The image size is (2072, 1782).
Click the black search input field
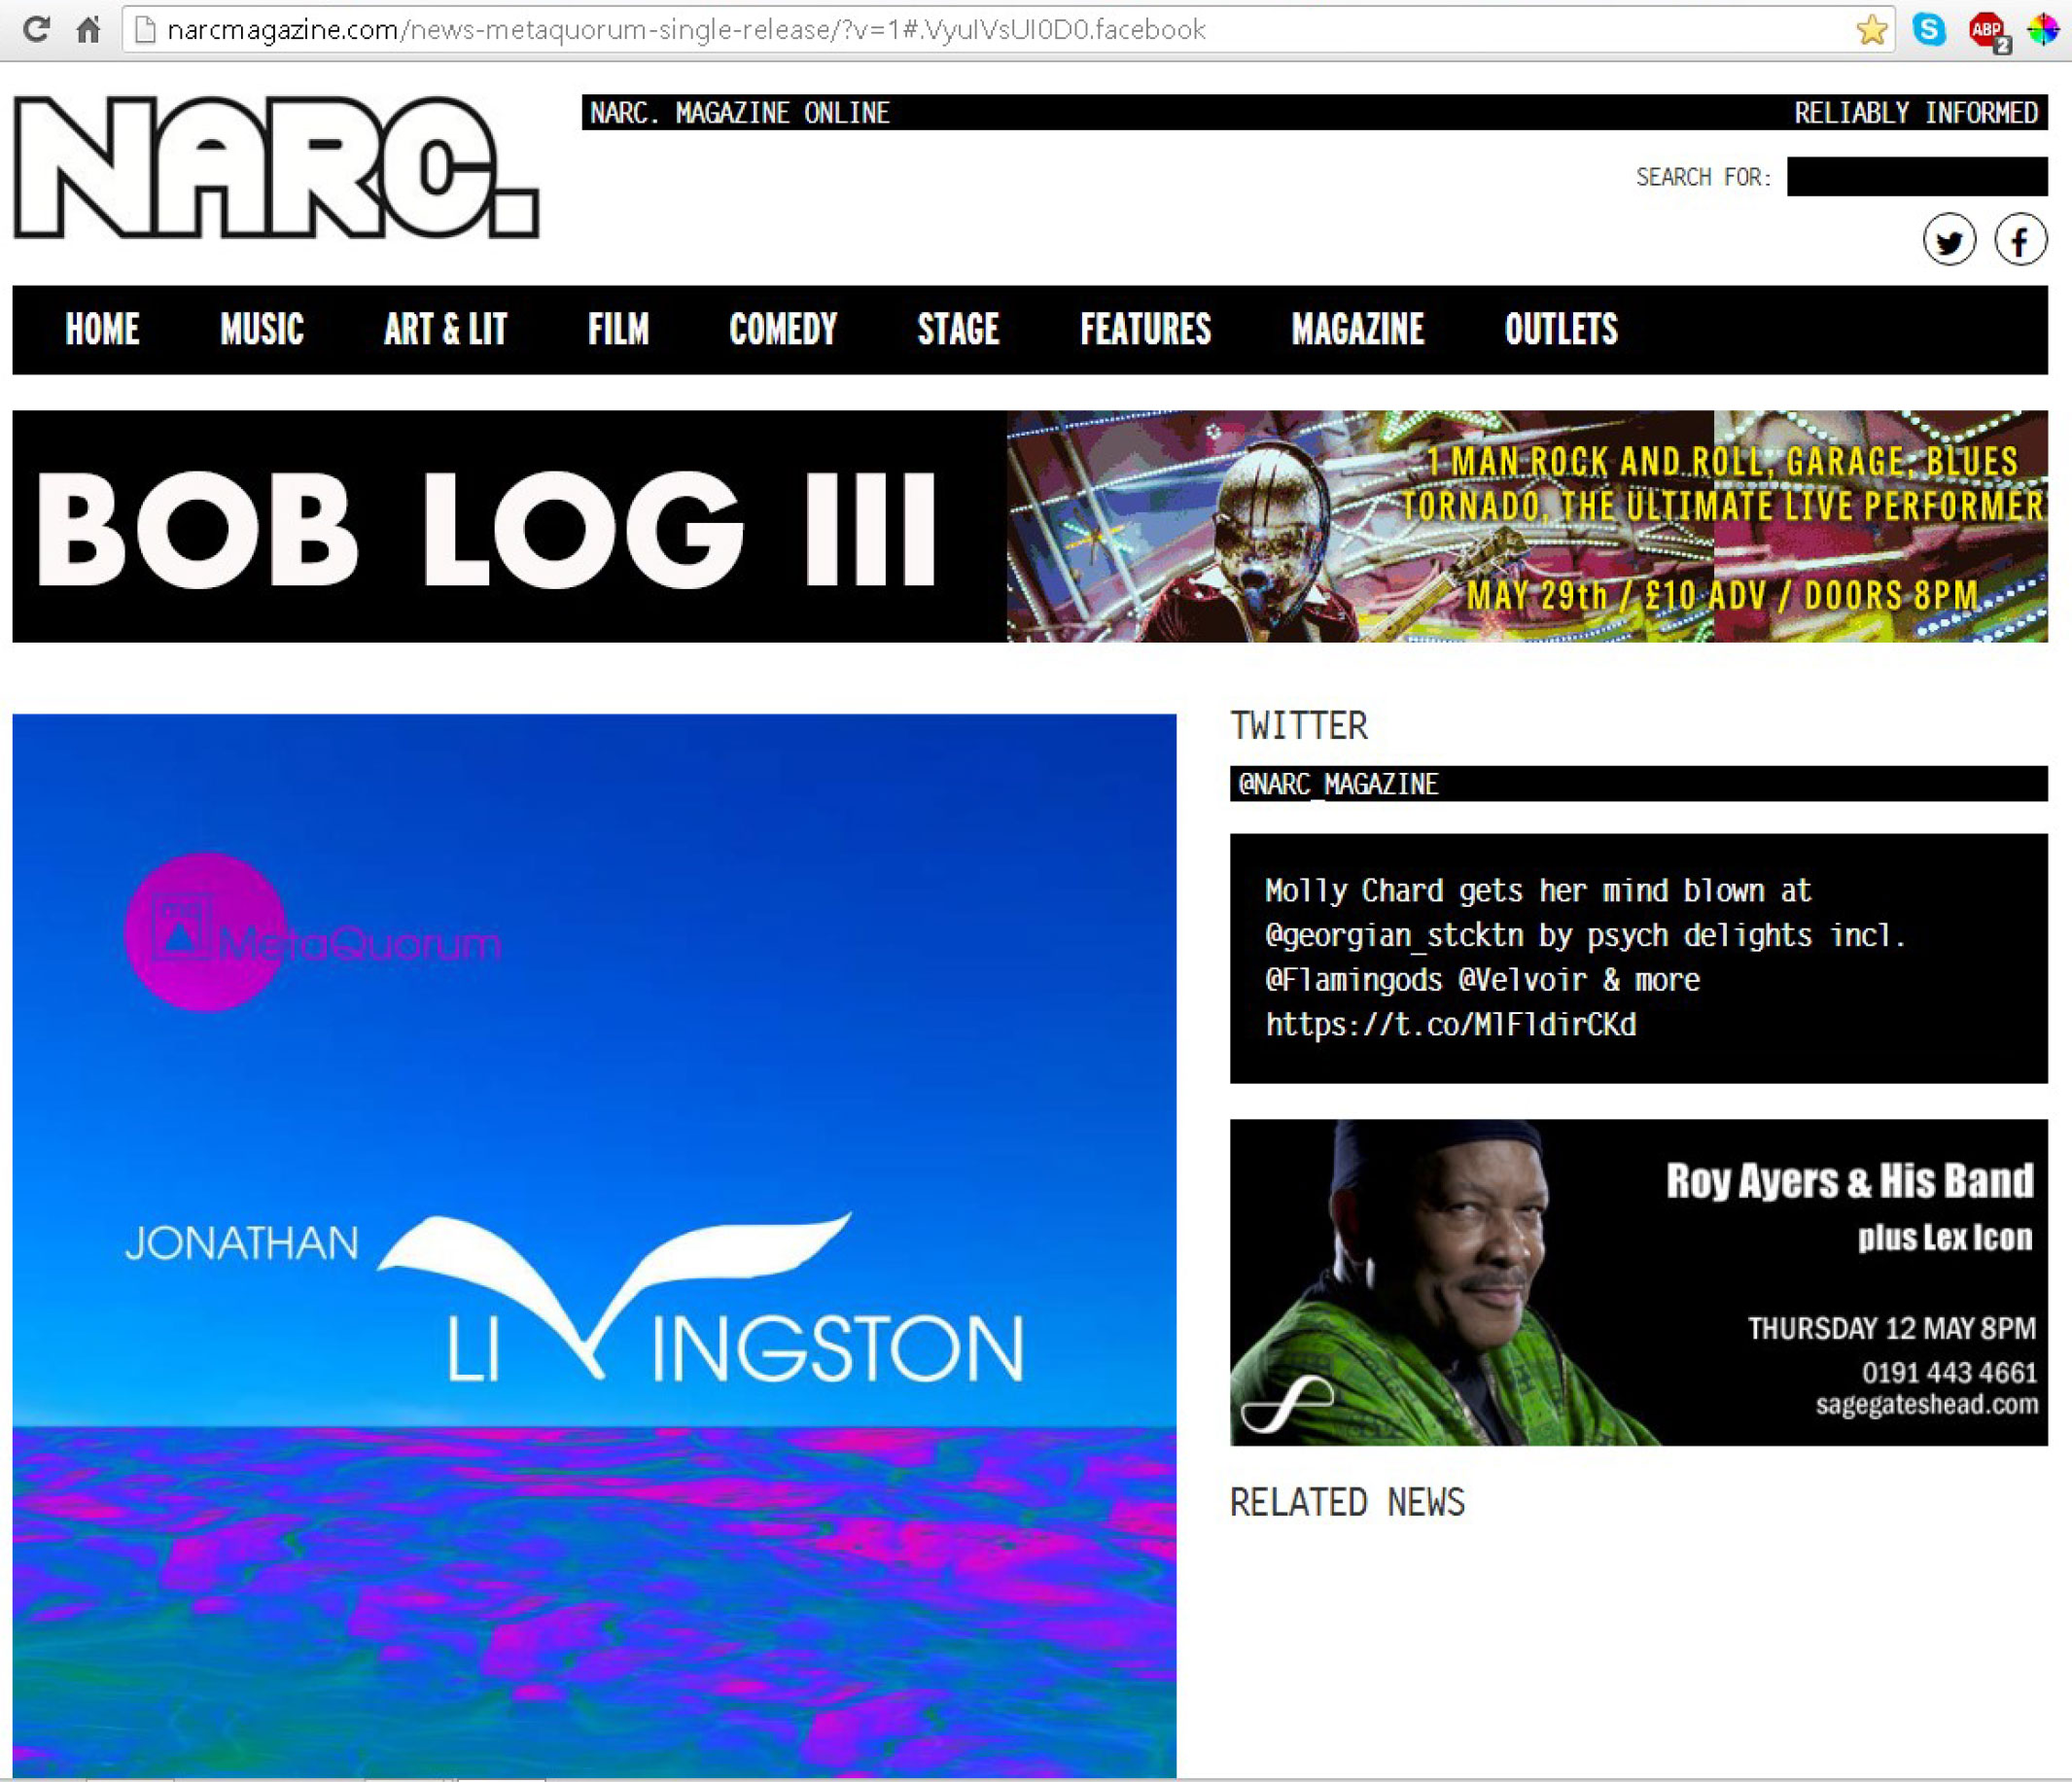point(1916,177)
